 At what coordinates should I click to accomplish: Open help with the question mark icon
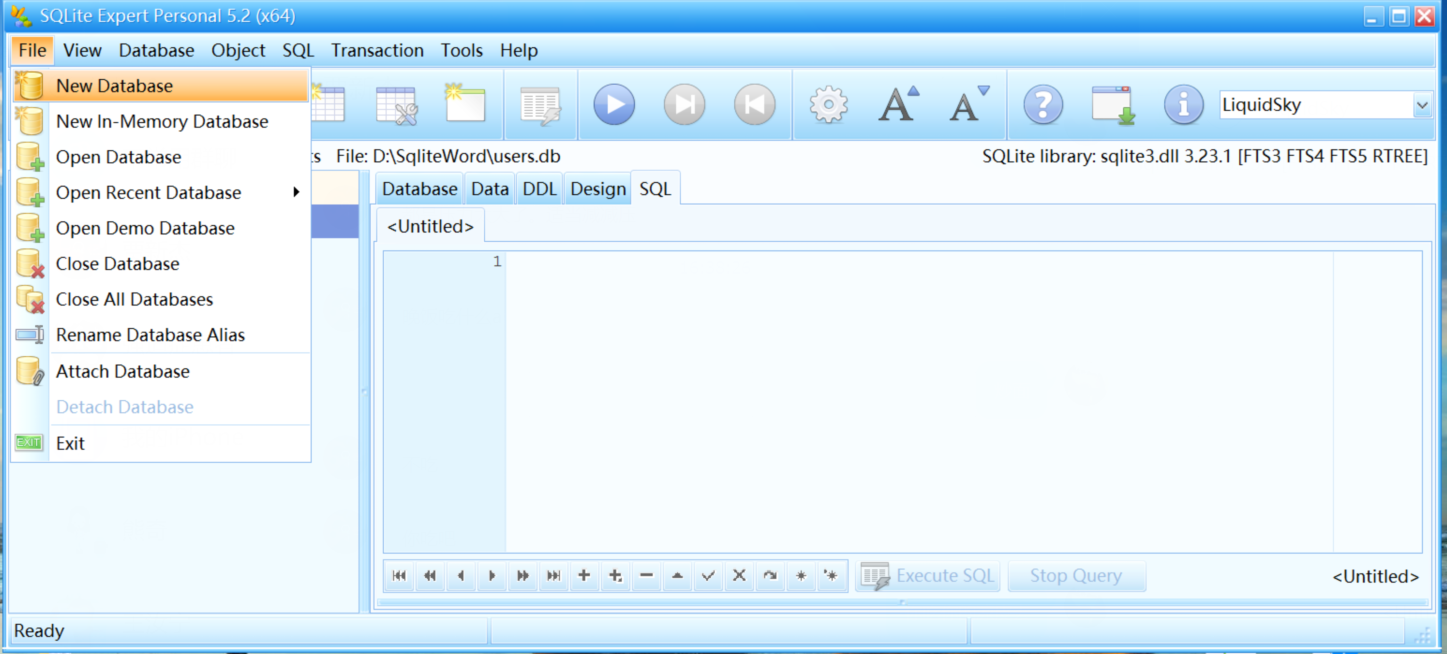coord(1043,104)
